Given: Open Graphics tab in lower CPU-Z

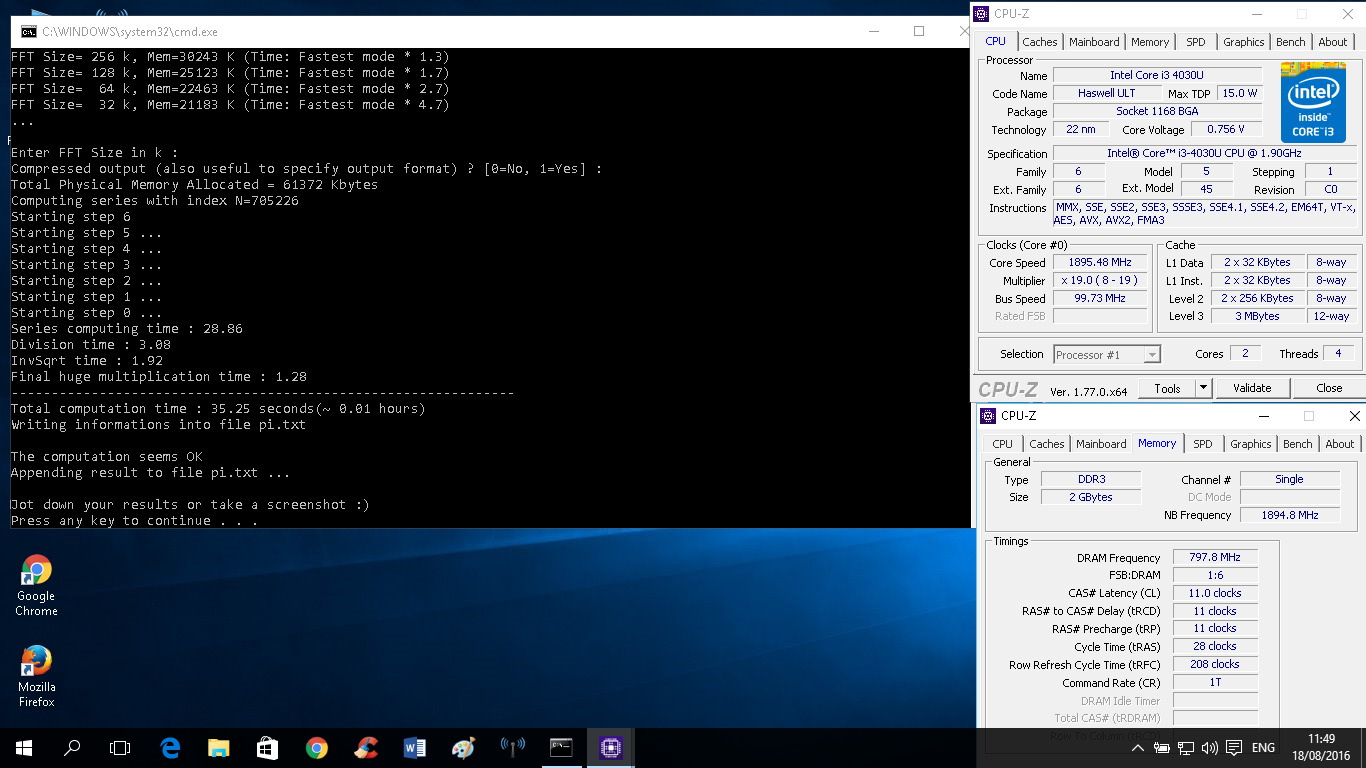Looking at the screenshot, I should (x=1251, y=444).
